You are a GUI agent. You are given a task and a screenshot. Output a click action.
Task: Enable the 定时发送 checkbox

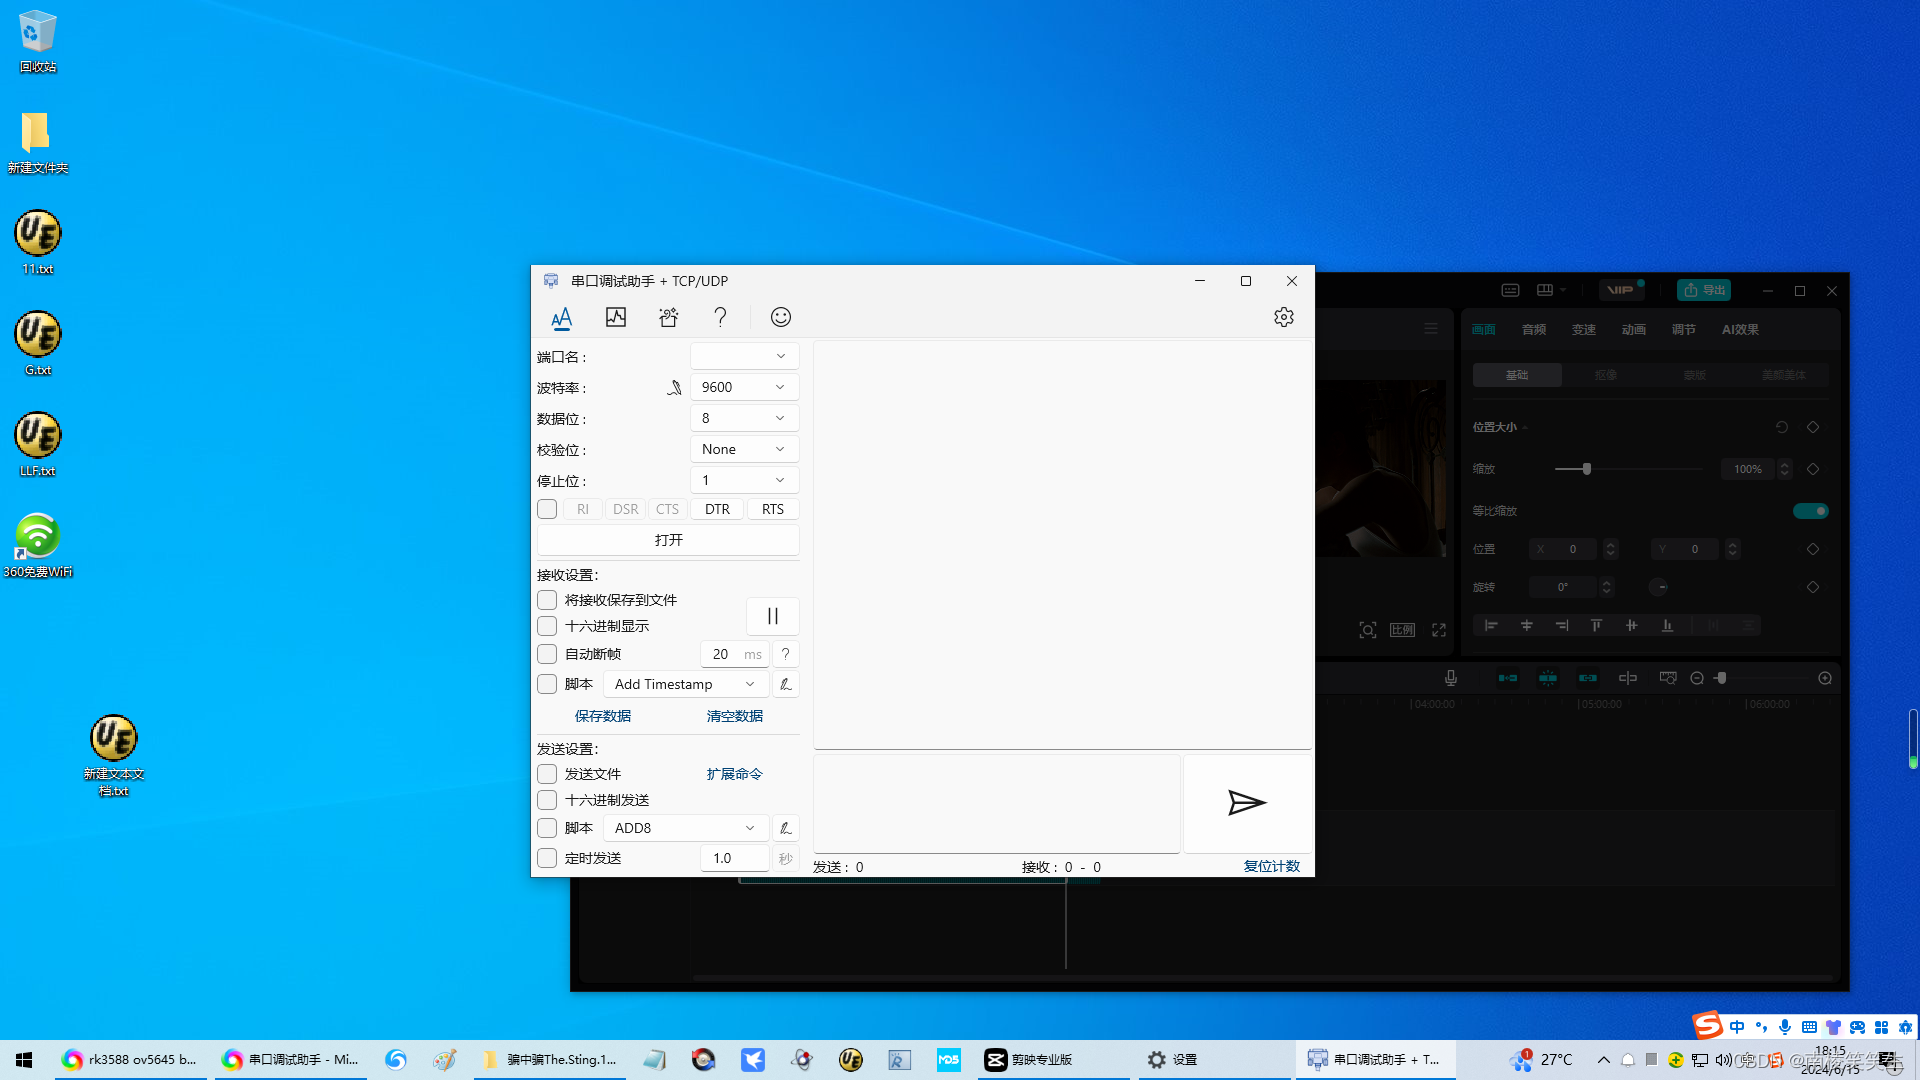(546, 857)
